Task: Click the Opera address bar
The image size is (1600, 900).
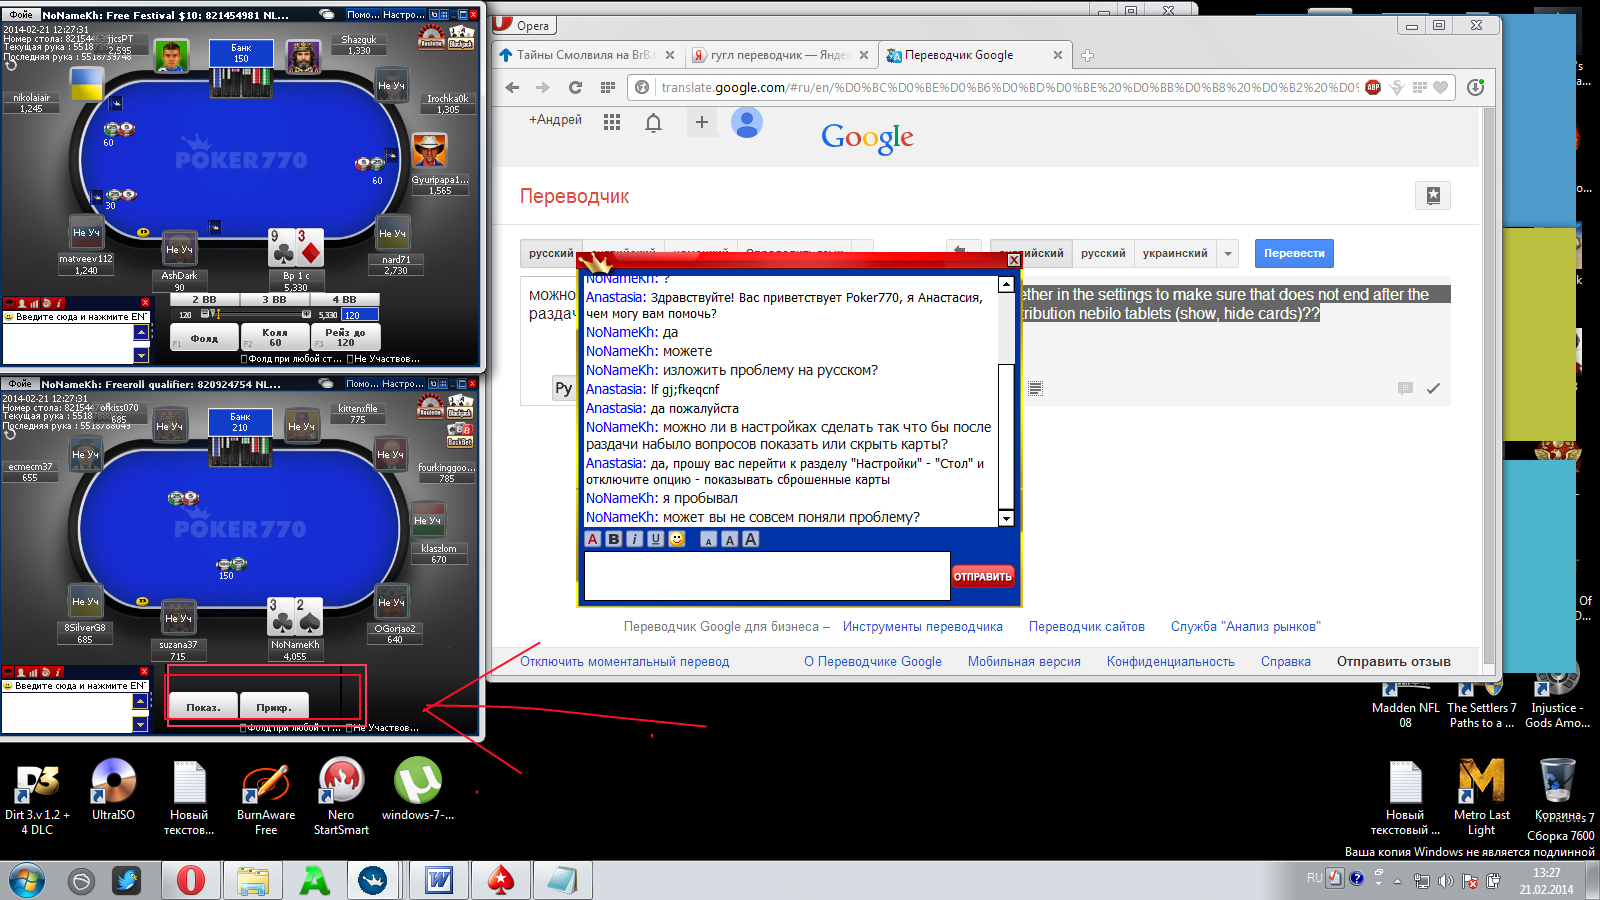Action: coord(1008,87)
